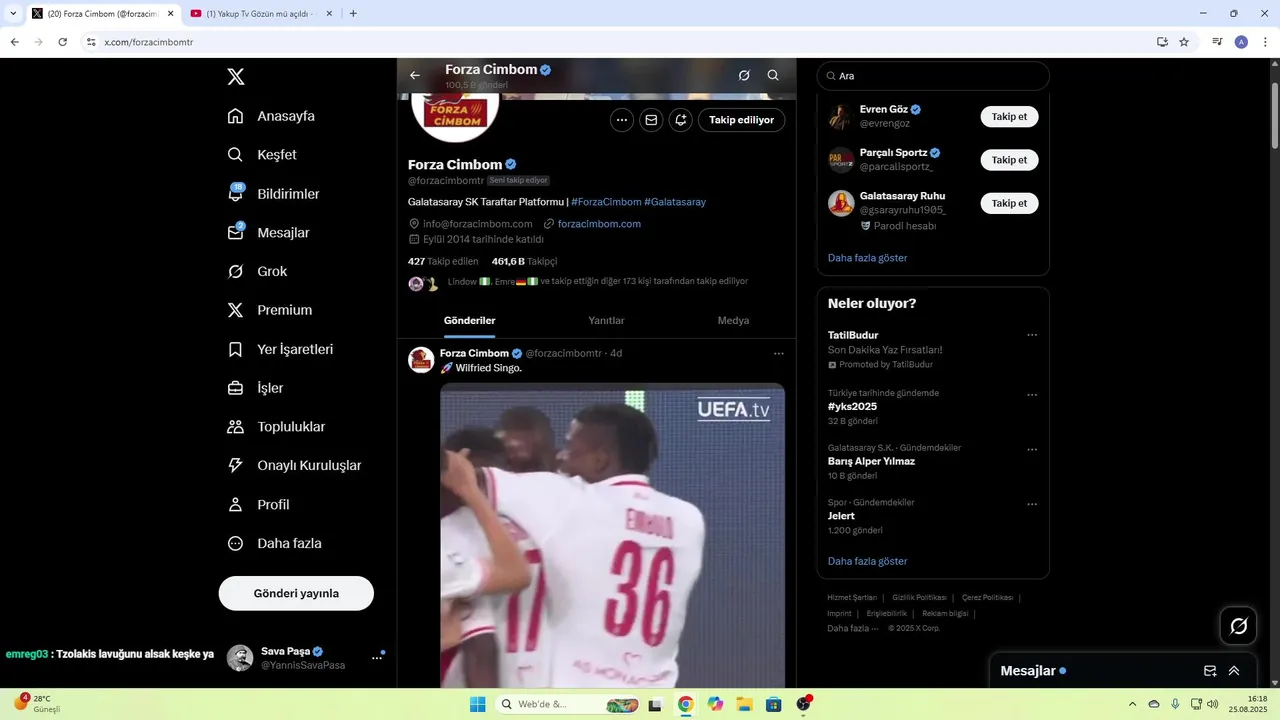
Task: Open the 461,6 B Takipçi list
Action: point(524,261)
